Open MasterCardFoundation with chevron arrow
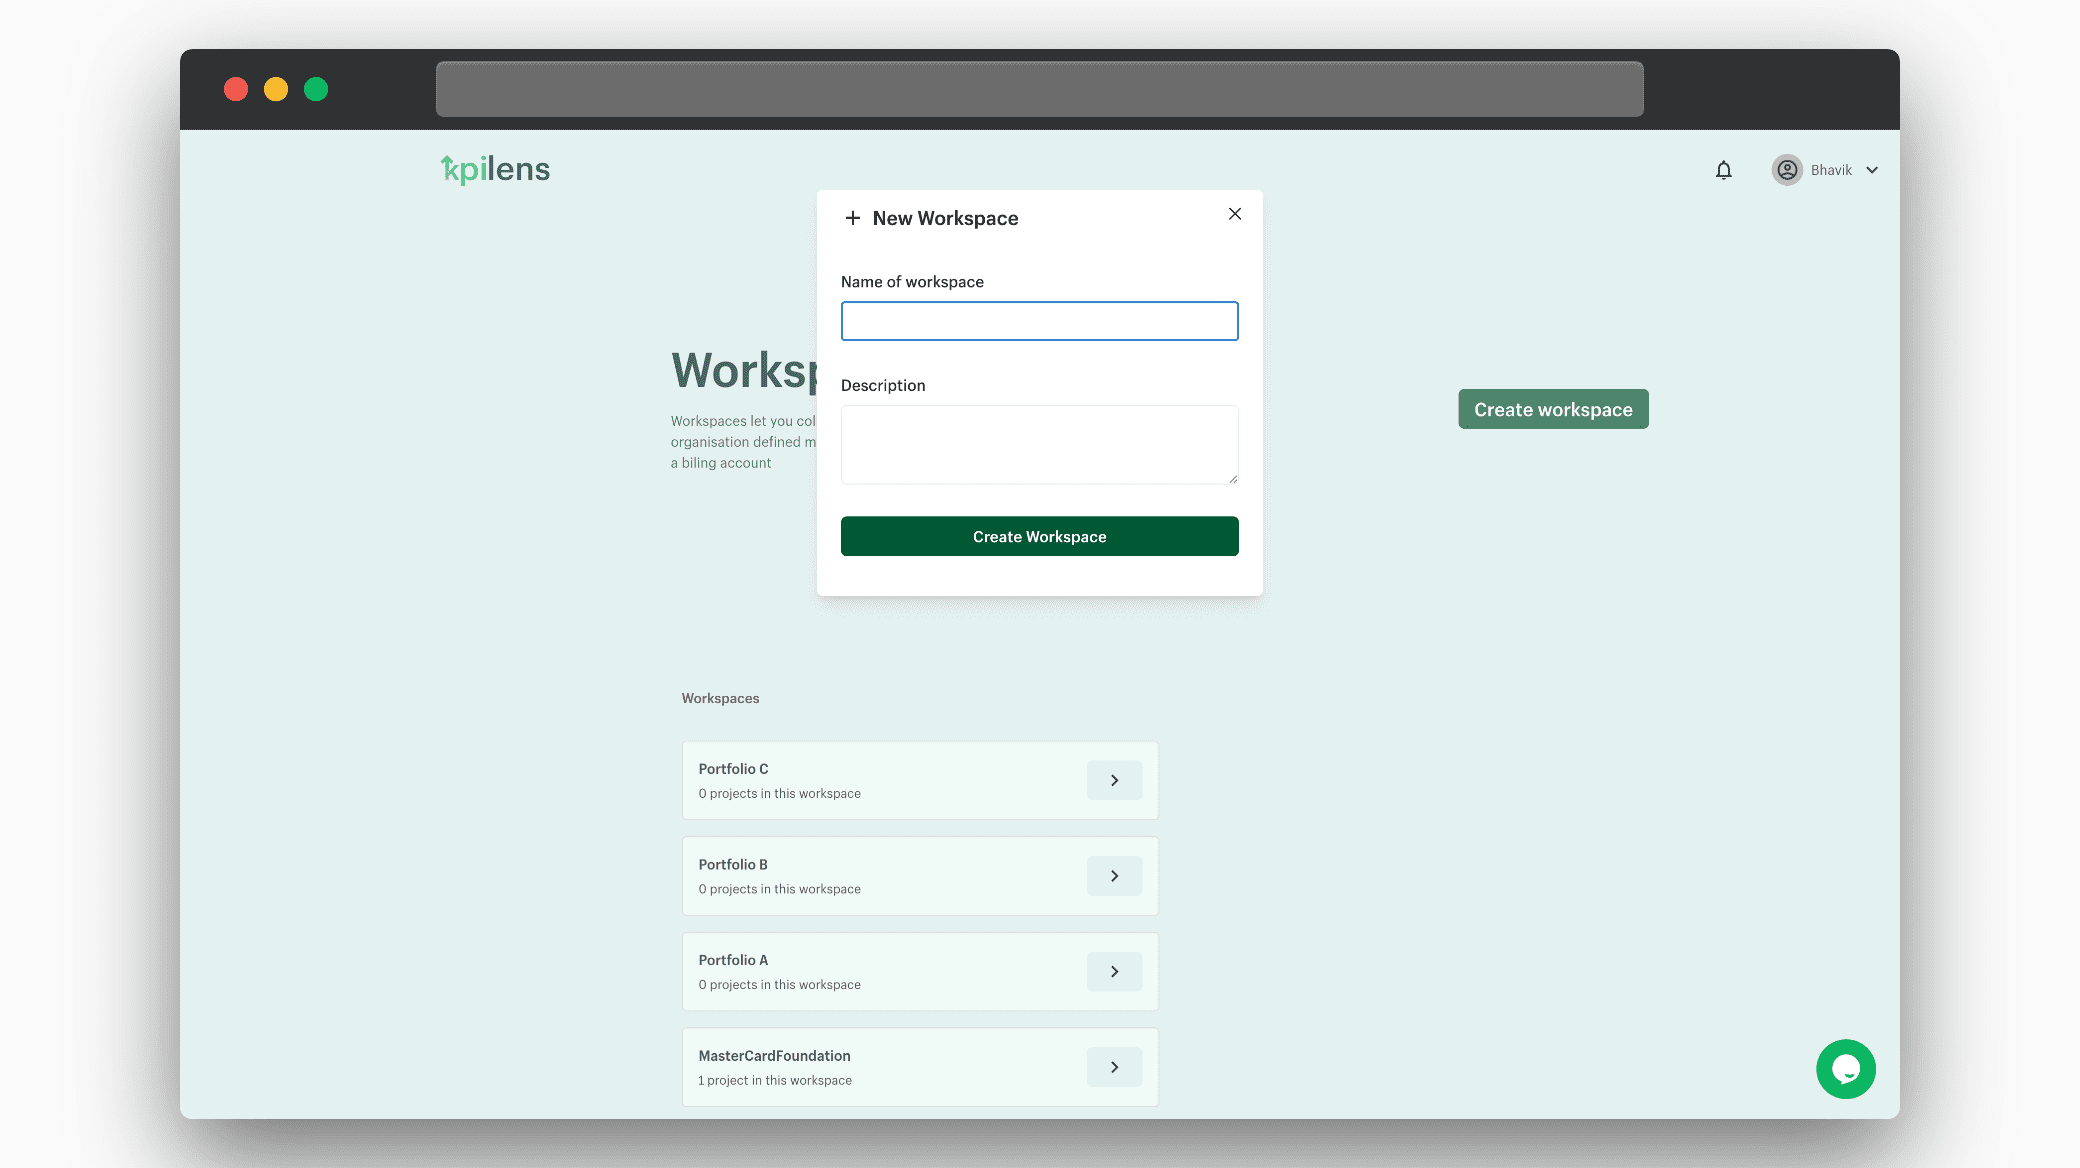Image resolution: width=2080 pixels, height=1168 pixels. tap(1114, 1067)
